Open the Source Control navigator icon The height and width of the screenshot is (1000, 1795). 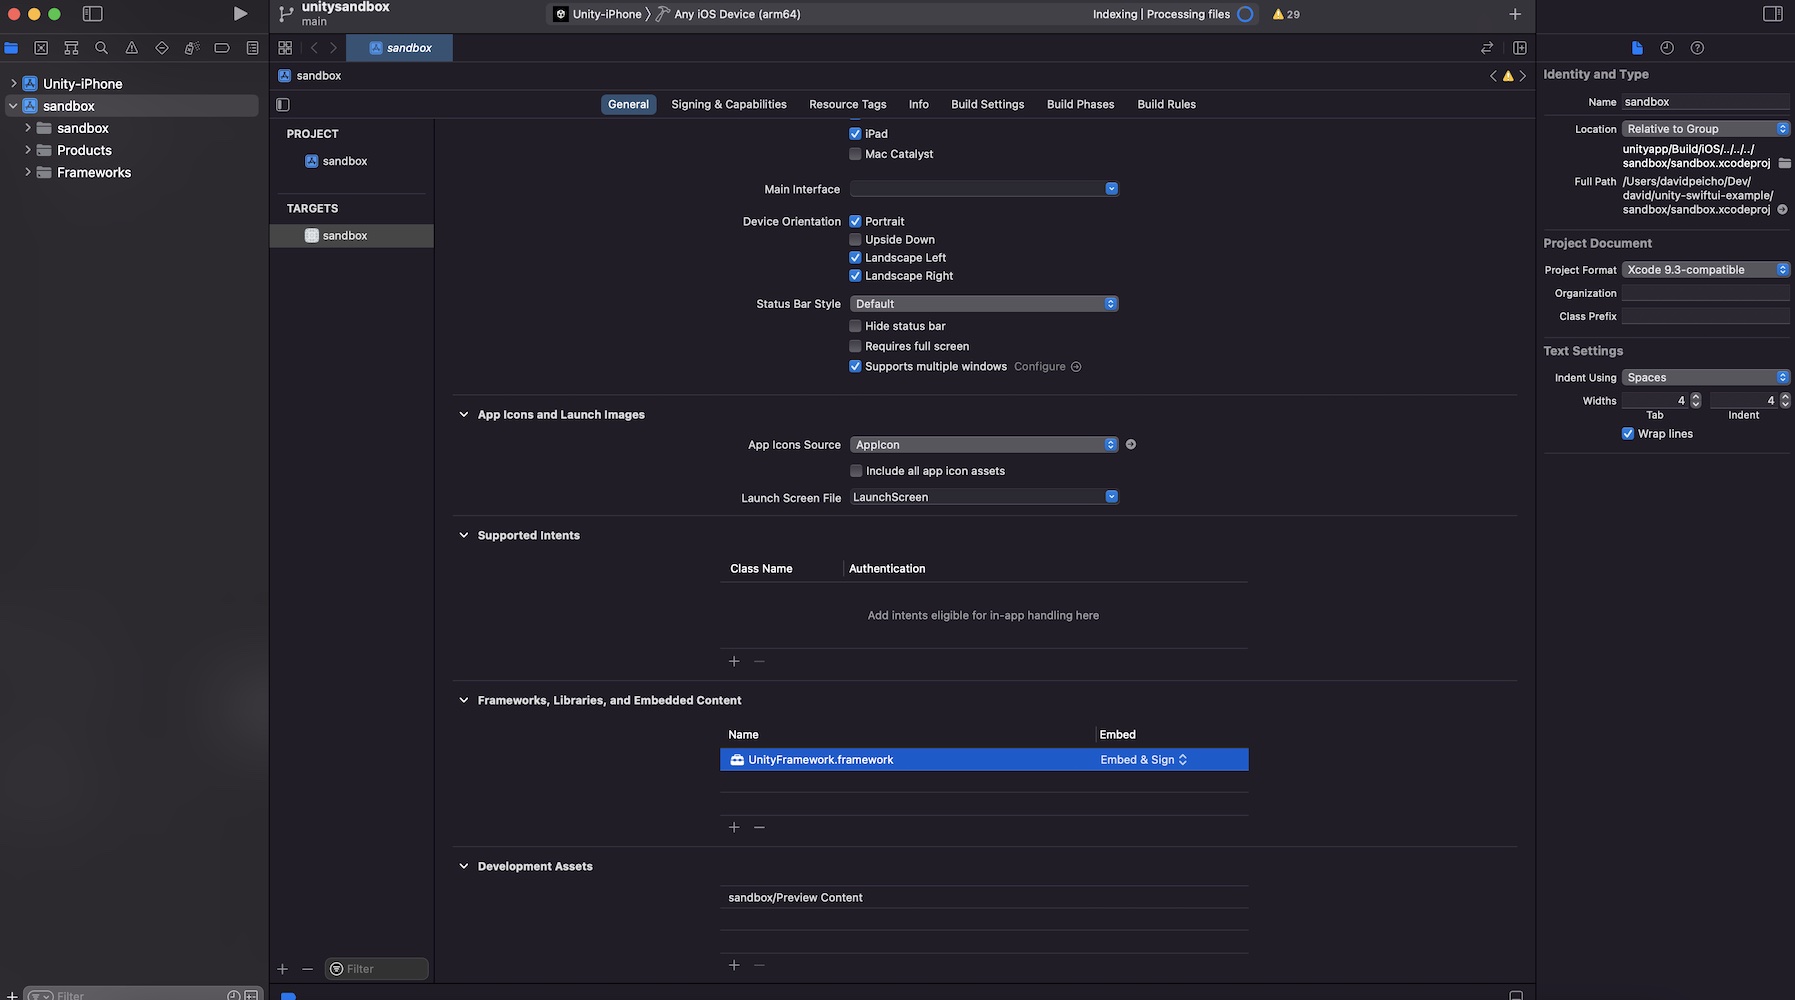[x=41, y=48]
